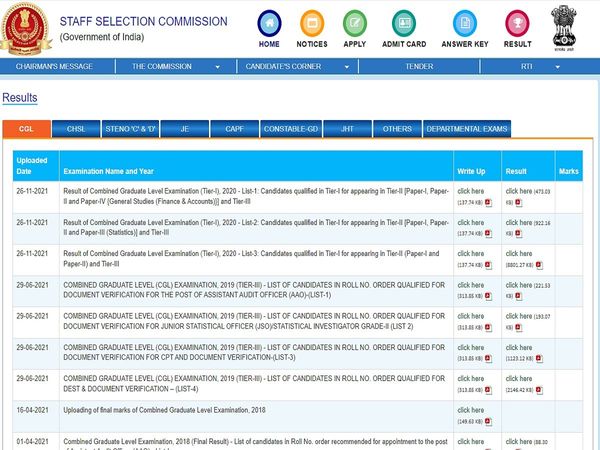Click Result 'click here' for CPT List-3 row
The width and height of the screenshot is (600, 450).
[519, 347]
